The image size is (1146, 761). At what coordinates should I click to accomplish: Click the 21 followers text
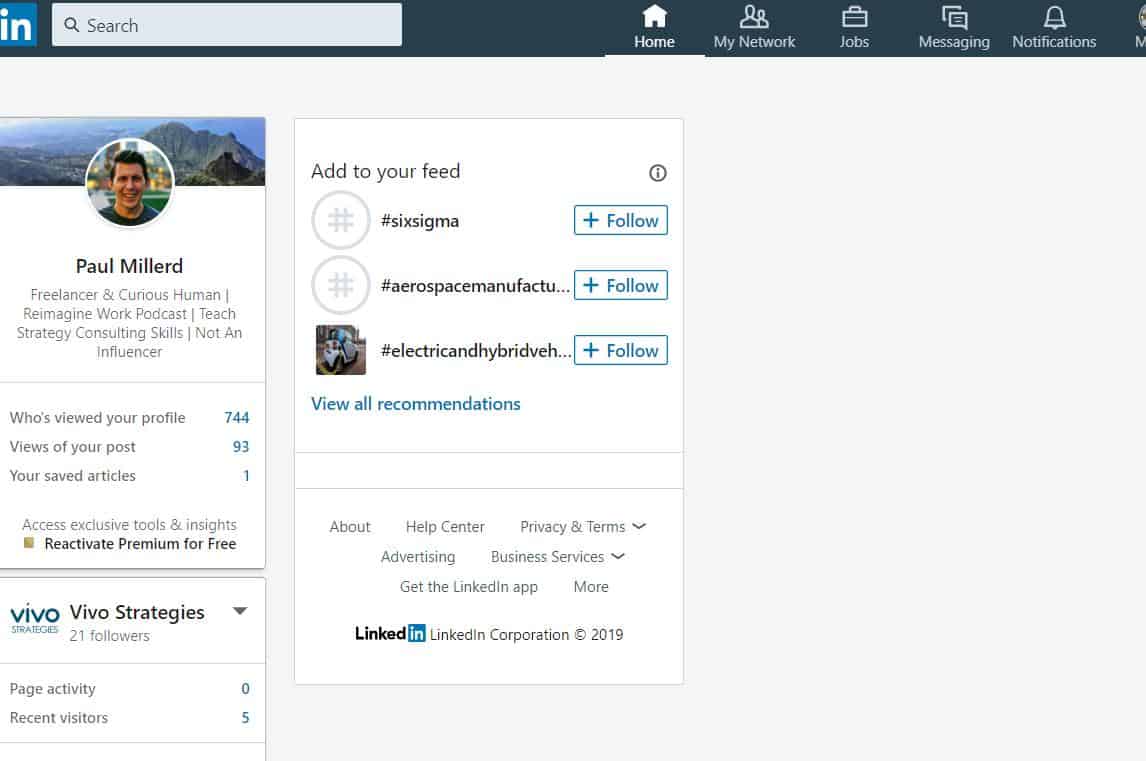click(110, 636)
